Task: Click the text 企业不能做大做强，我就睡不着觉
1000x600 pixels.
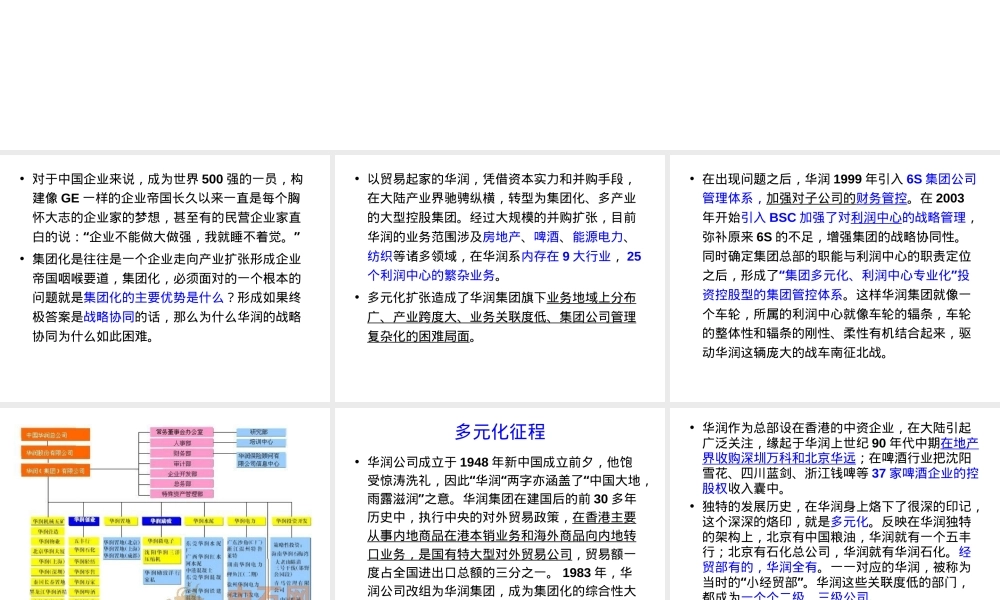Action: (x=191, y=237)
